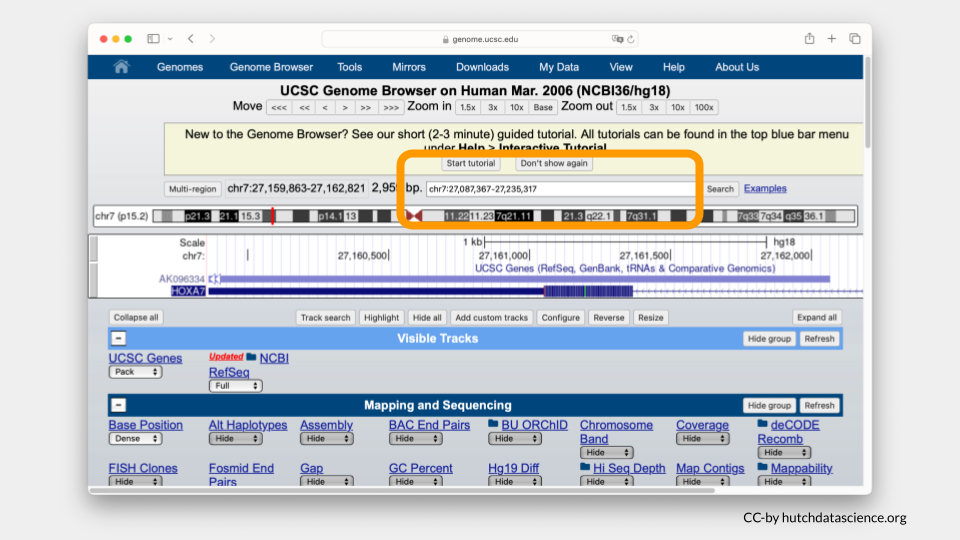Open the Tools menu
The height and width of the screenshot is (540, 960).
coord(350,67)
